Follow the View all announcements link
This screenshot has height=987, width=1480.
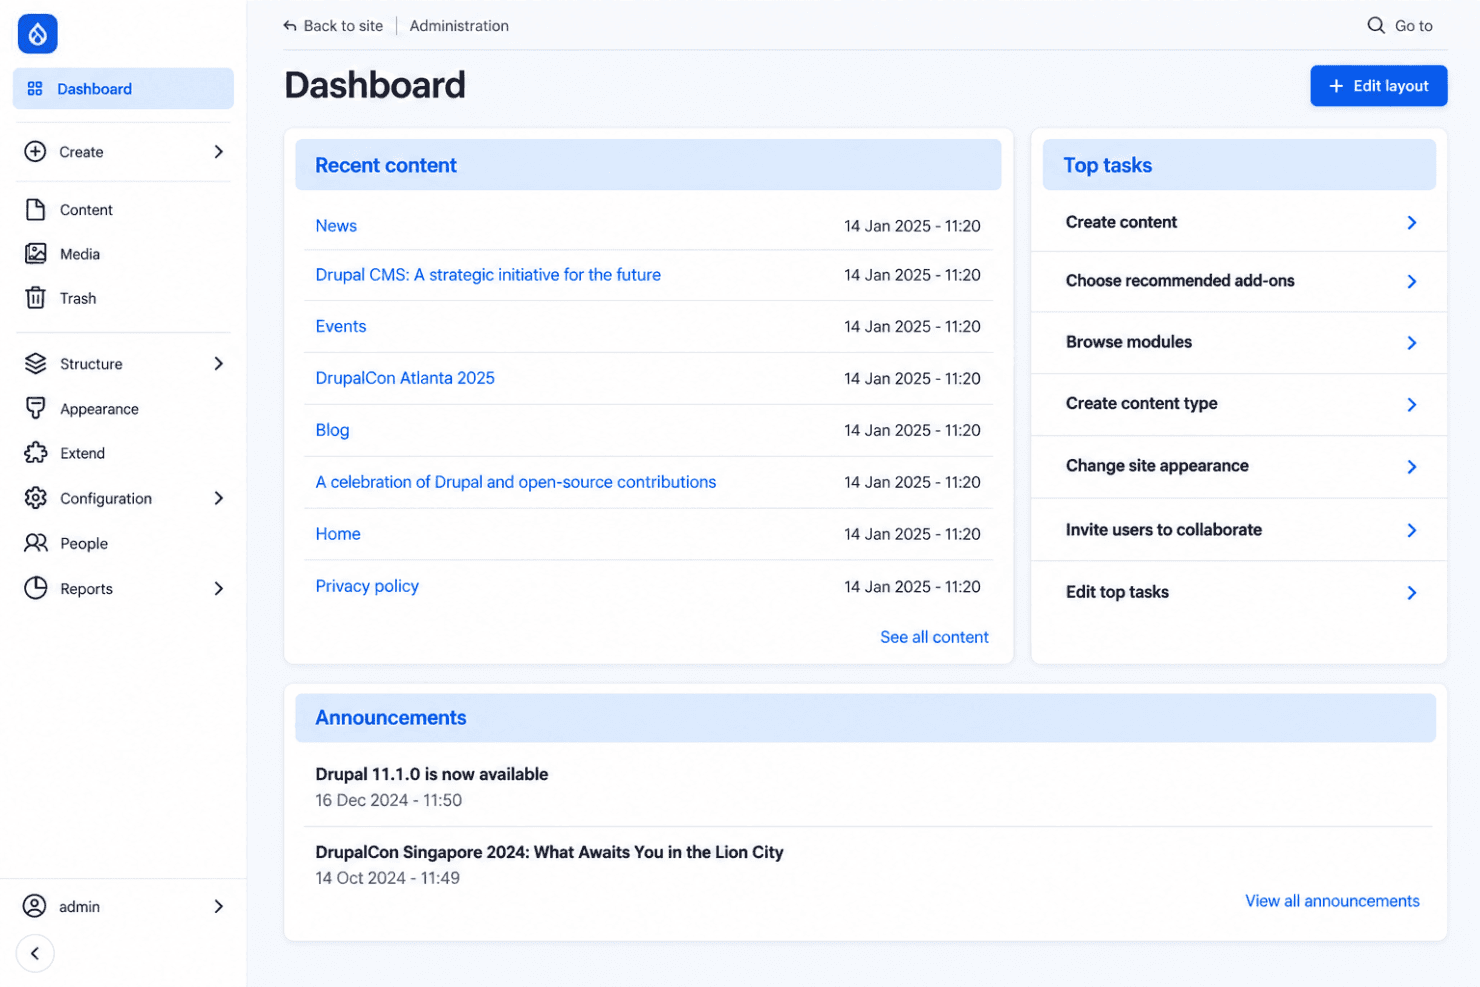click(1332, 901)
